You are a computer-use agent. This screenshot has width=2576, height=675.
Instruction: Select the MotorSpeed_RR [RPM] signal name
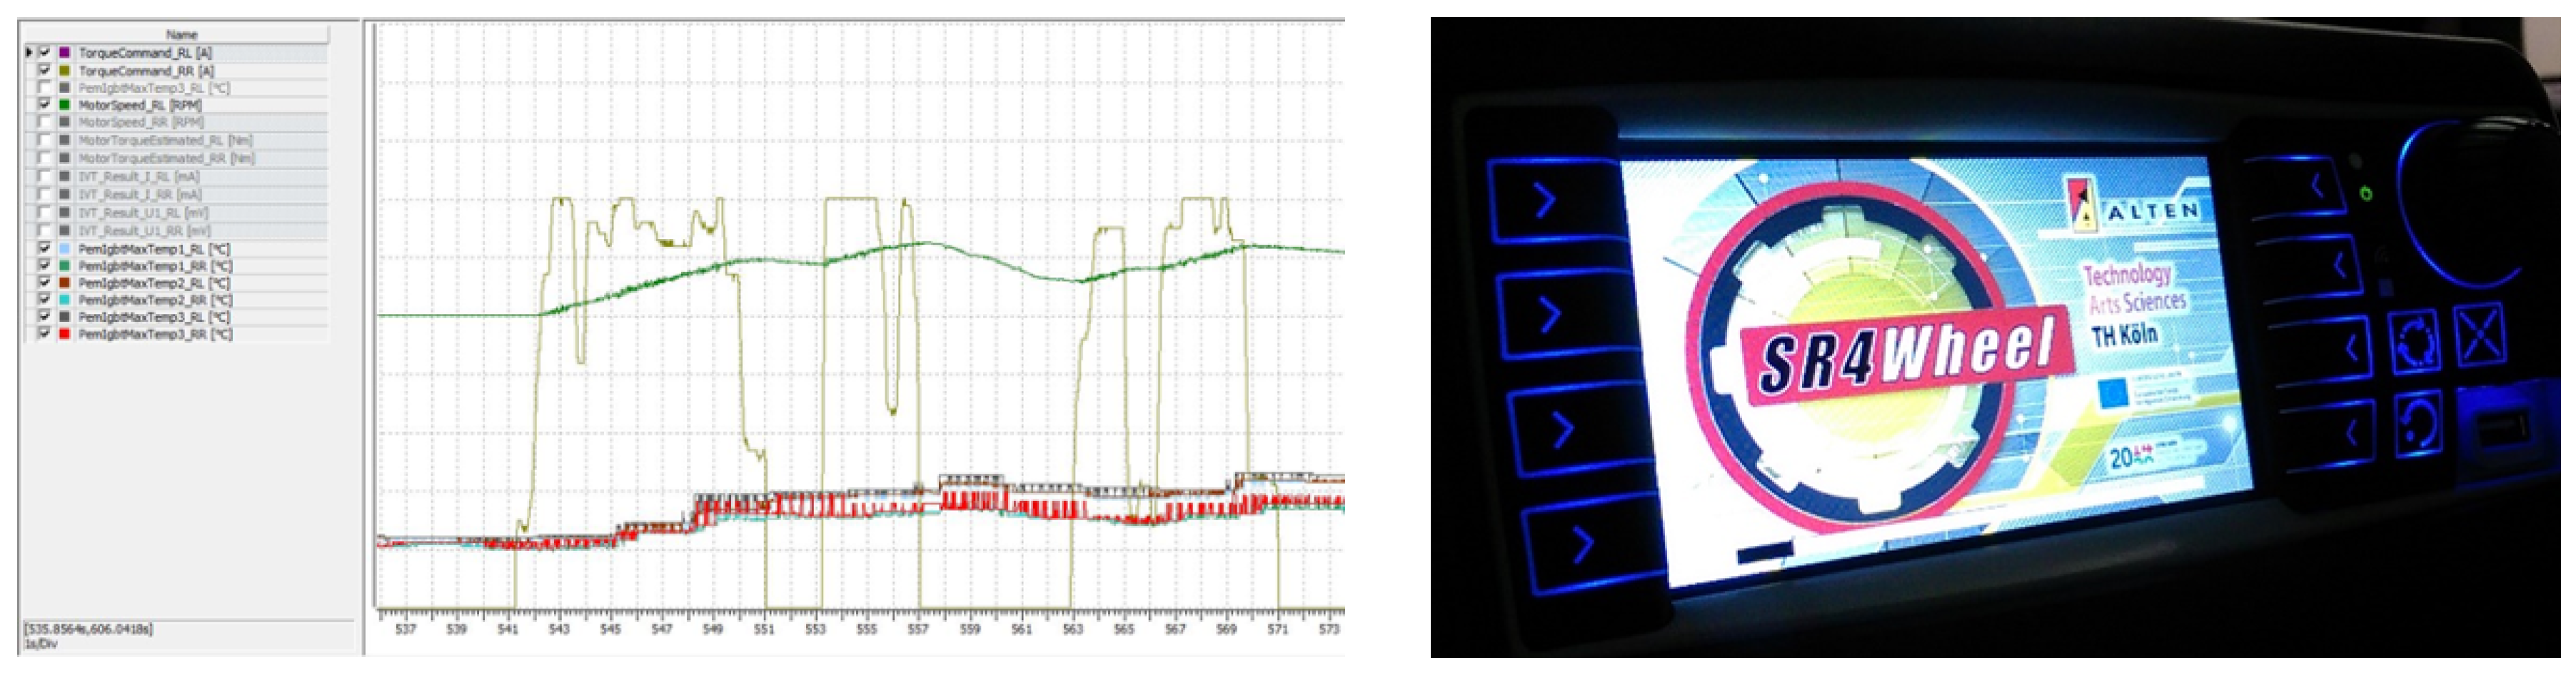click(141, 122)
